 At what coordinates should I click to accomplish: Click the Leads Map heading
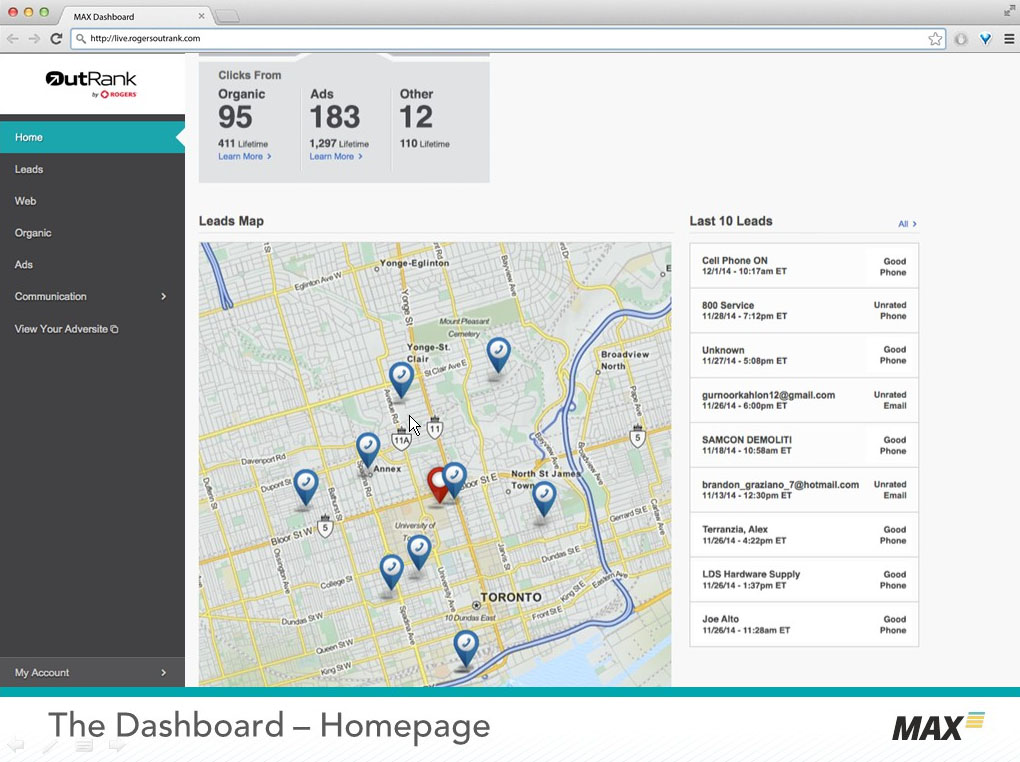coord(231,221)
